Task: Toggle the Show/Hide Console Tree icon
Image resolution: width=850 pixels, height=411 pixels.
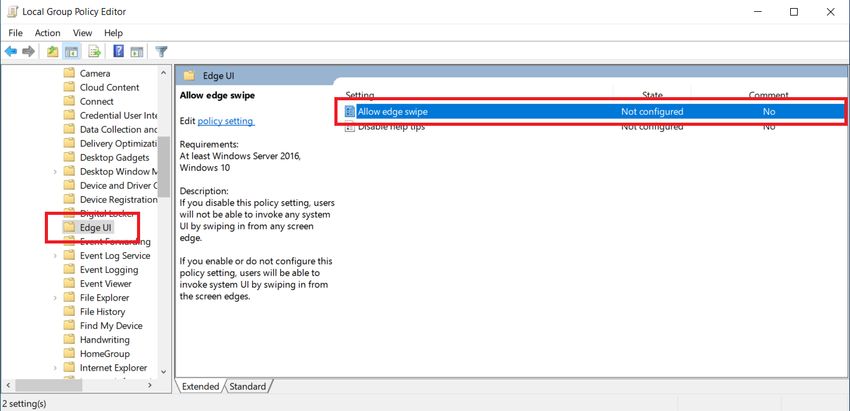Action: click(x=72, y=52)
